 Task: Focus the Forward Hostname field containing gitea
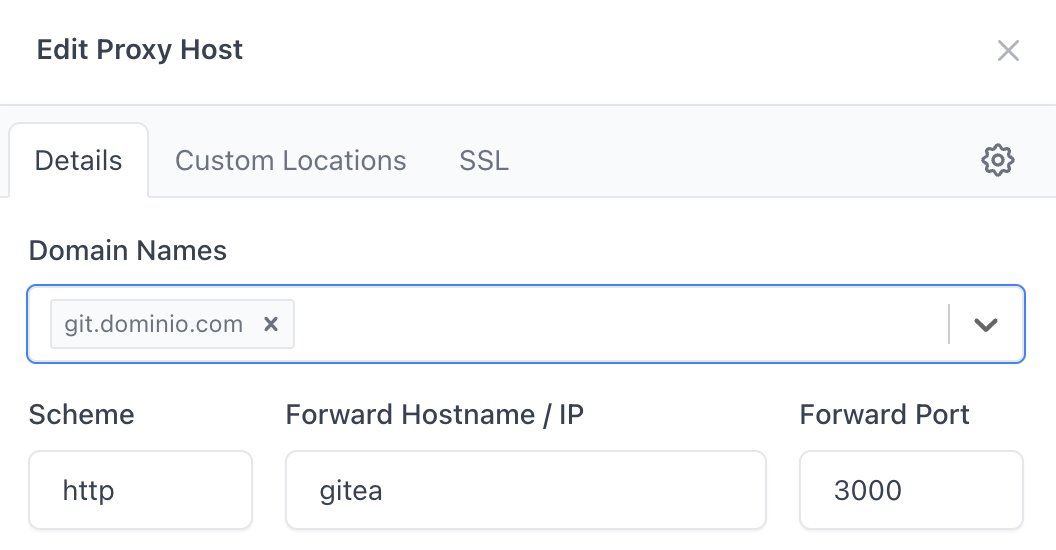(x=526, y=490)
